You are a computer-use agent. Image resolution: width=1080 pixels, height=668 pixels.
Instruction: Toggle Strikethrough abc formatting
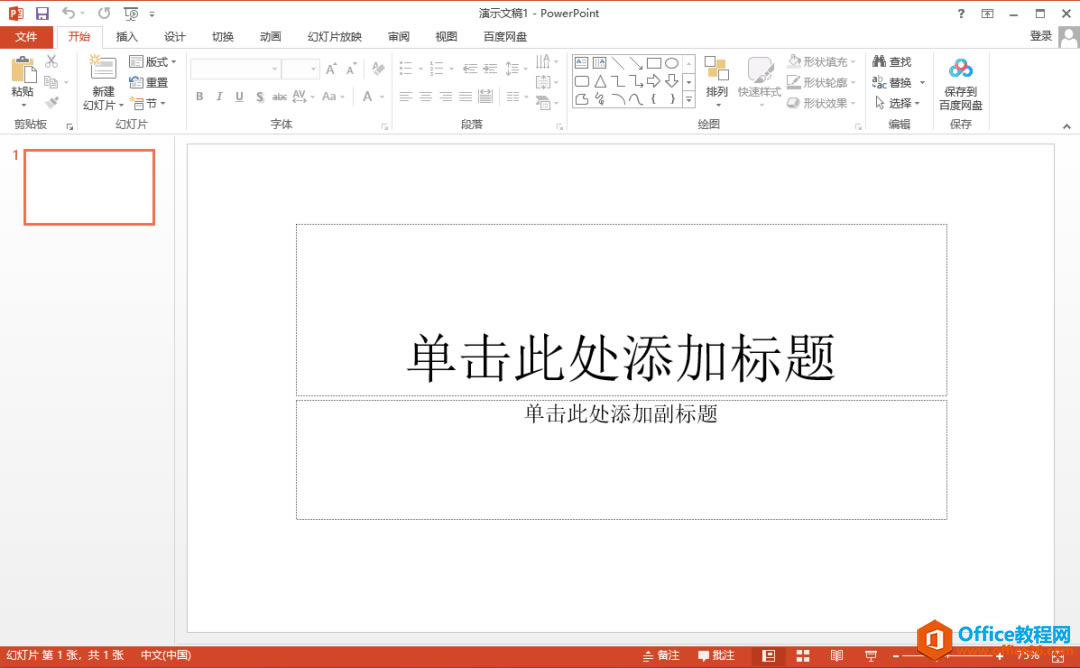[279, 96]
